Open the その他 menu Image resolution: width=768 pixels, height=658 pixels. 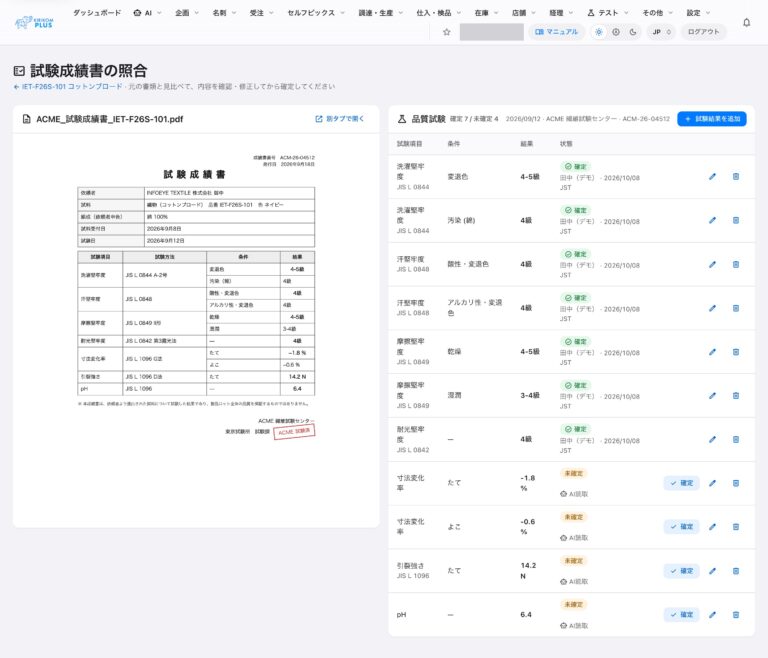pyautogui.click(x=657, y=13)
